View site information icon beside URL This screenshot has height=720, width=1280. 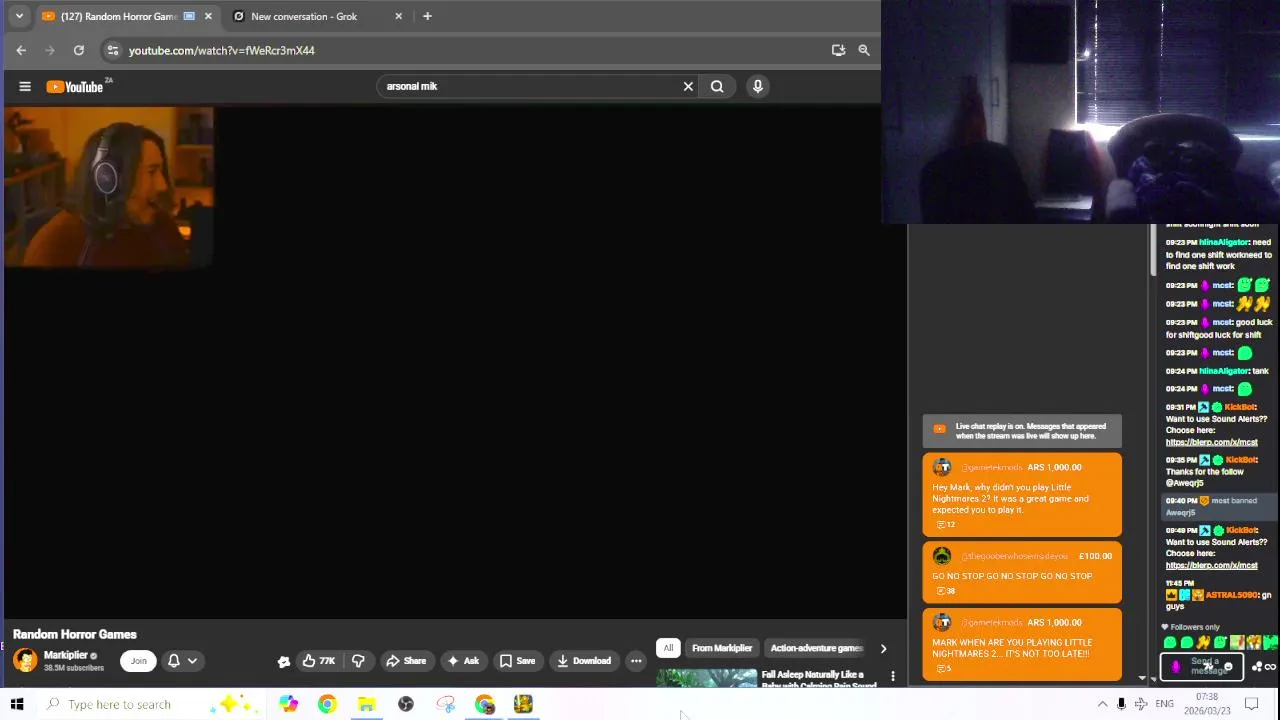pos(113,50)
